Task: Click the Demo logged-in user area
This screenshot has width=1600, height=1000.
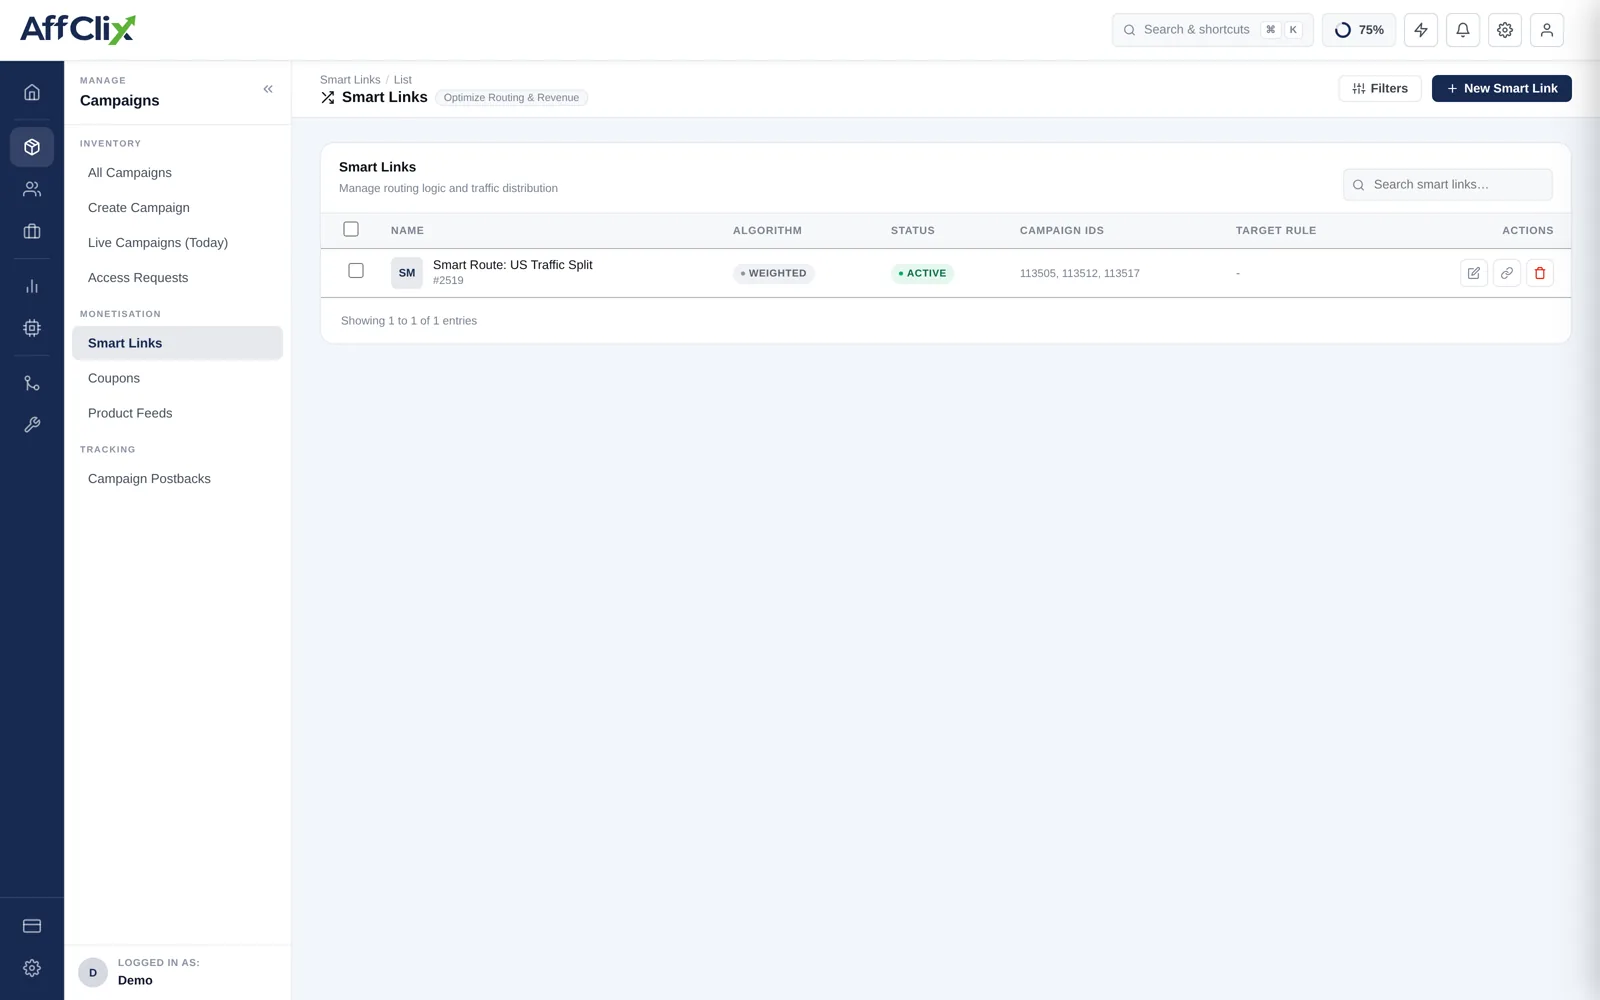Action: [x=178, y=972]
